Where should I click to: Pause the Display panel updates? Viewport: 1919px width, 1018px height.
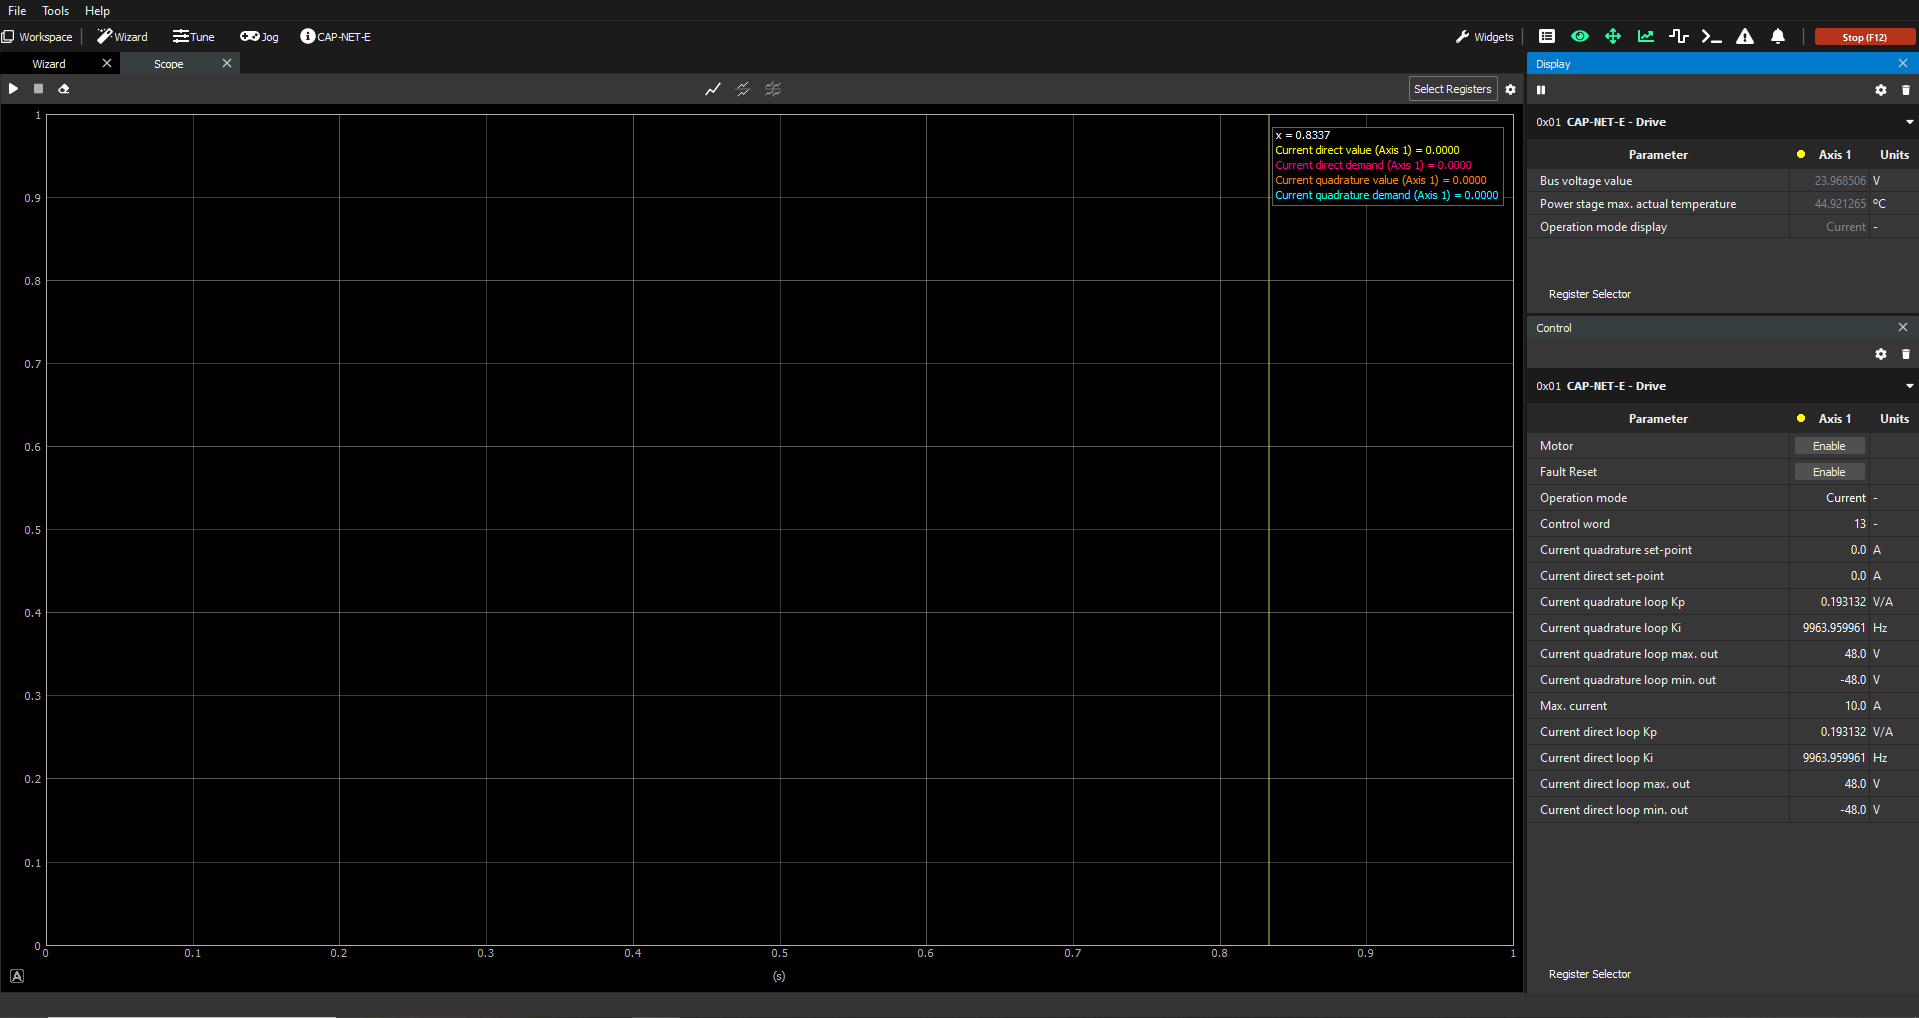pos(1541,90)
